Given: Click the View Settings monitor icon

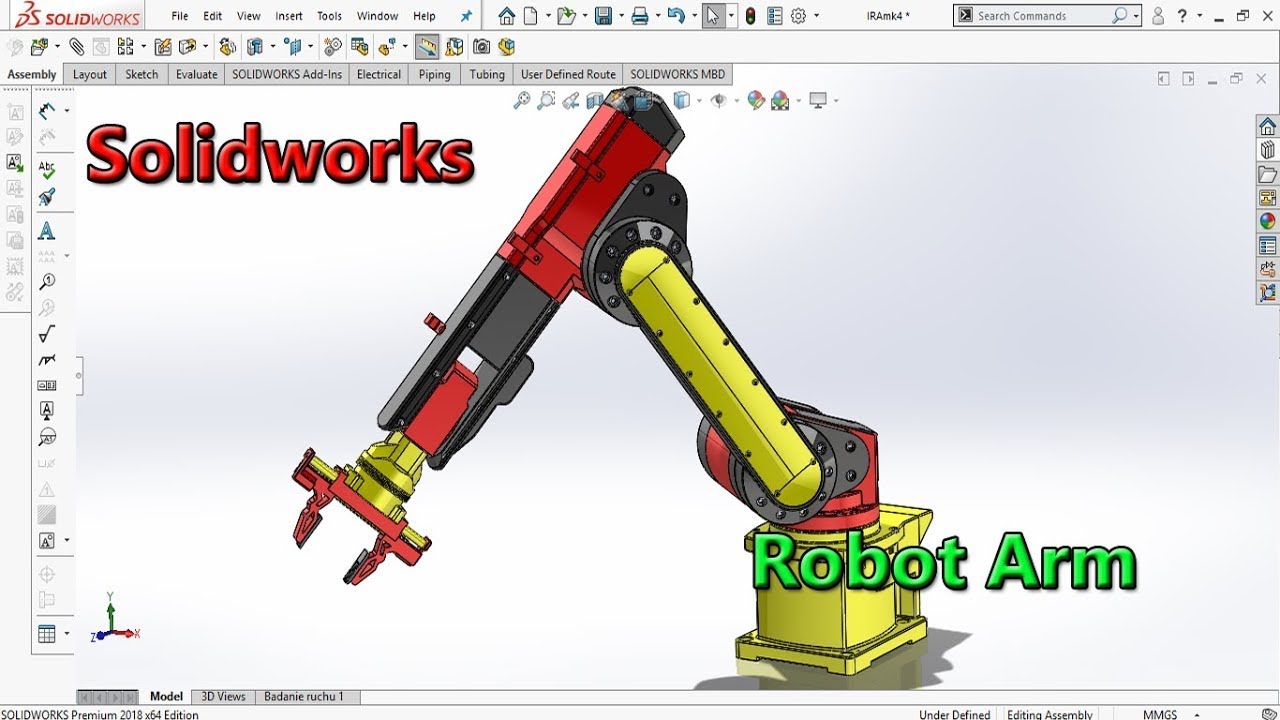Looking at the screenshot, I should pyautogui.click(x=819, y=100).
